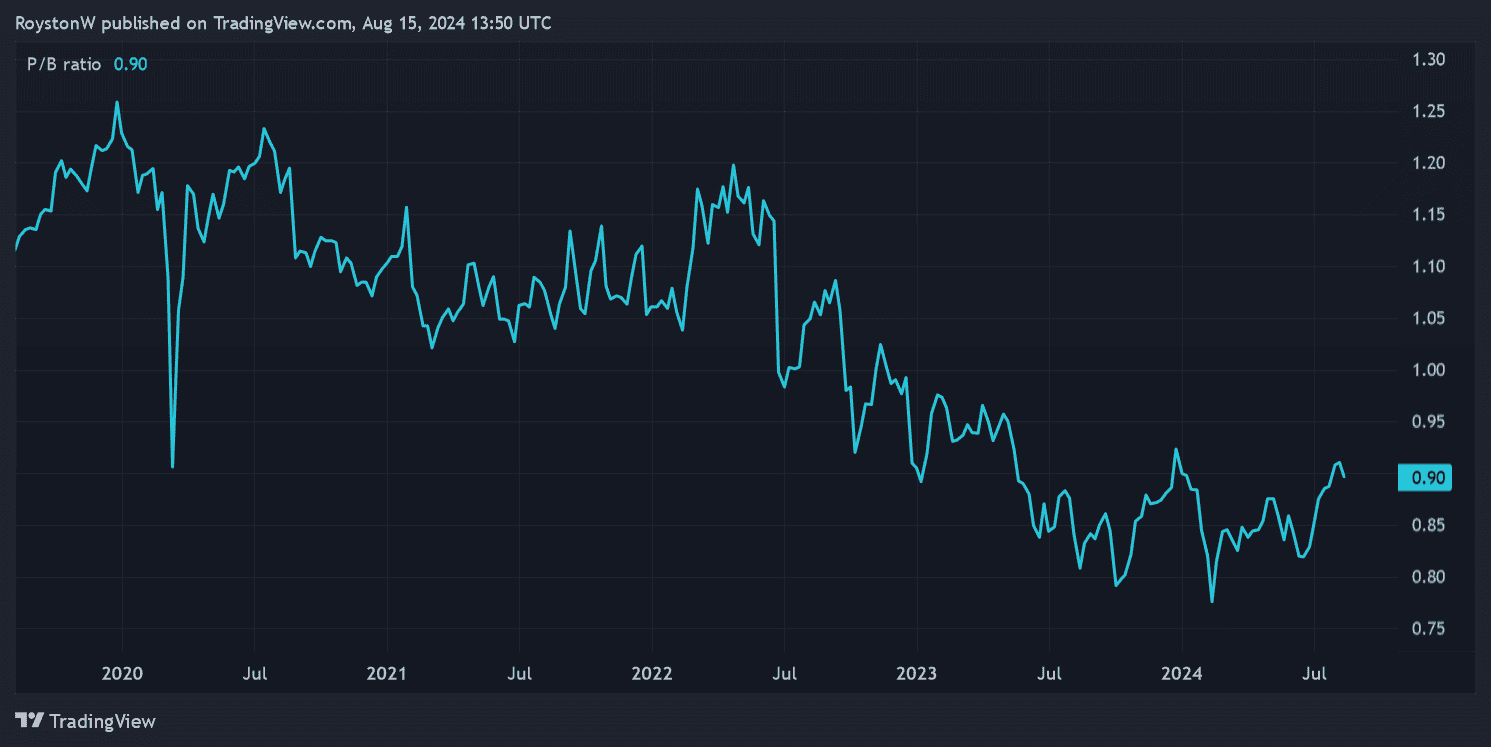Select the 2024 time axis label

(x=1181, y=673)
